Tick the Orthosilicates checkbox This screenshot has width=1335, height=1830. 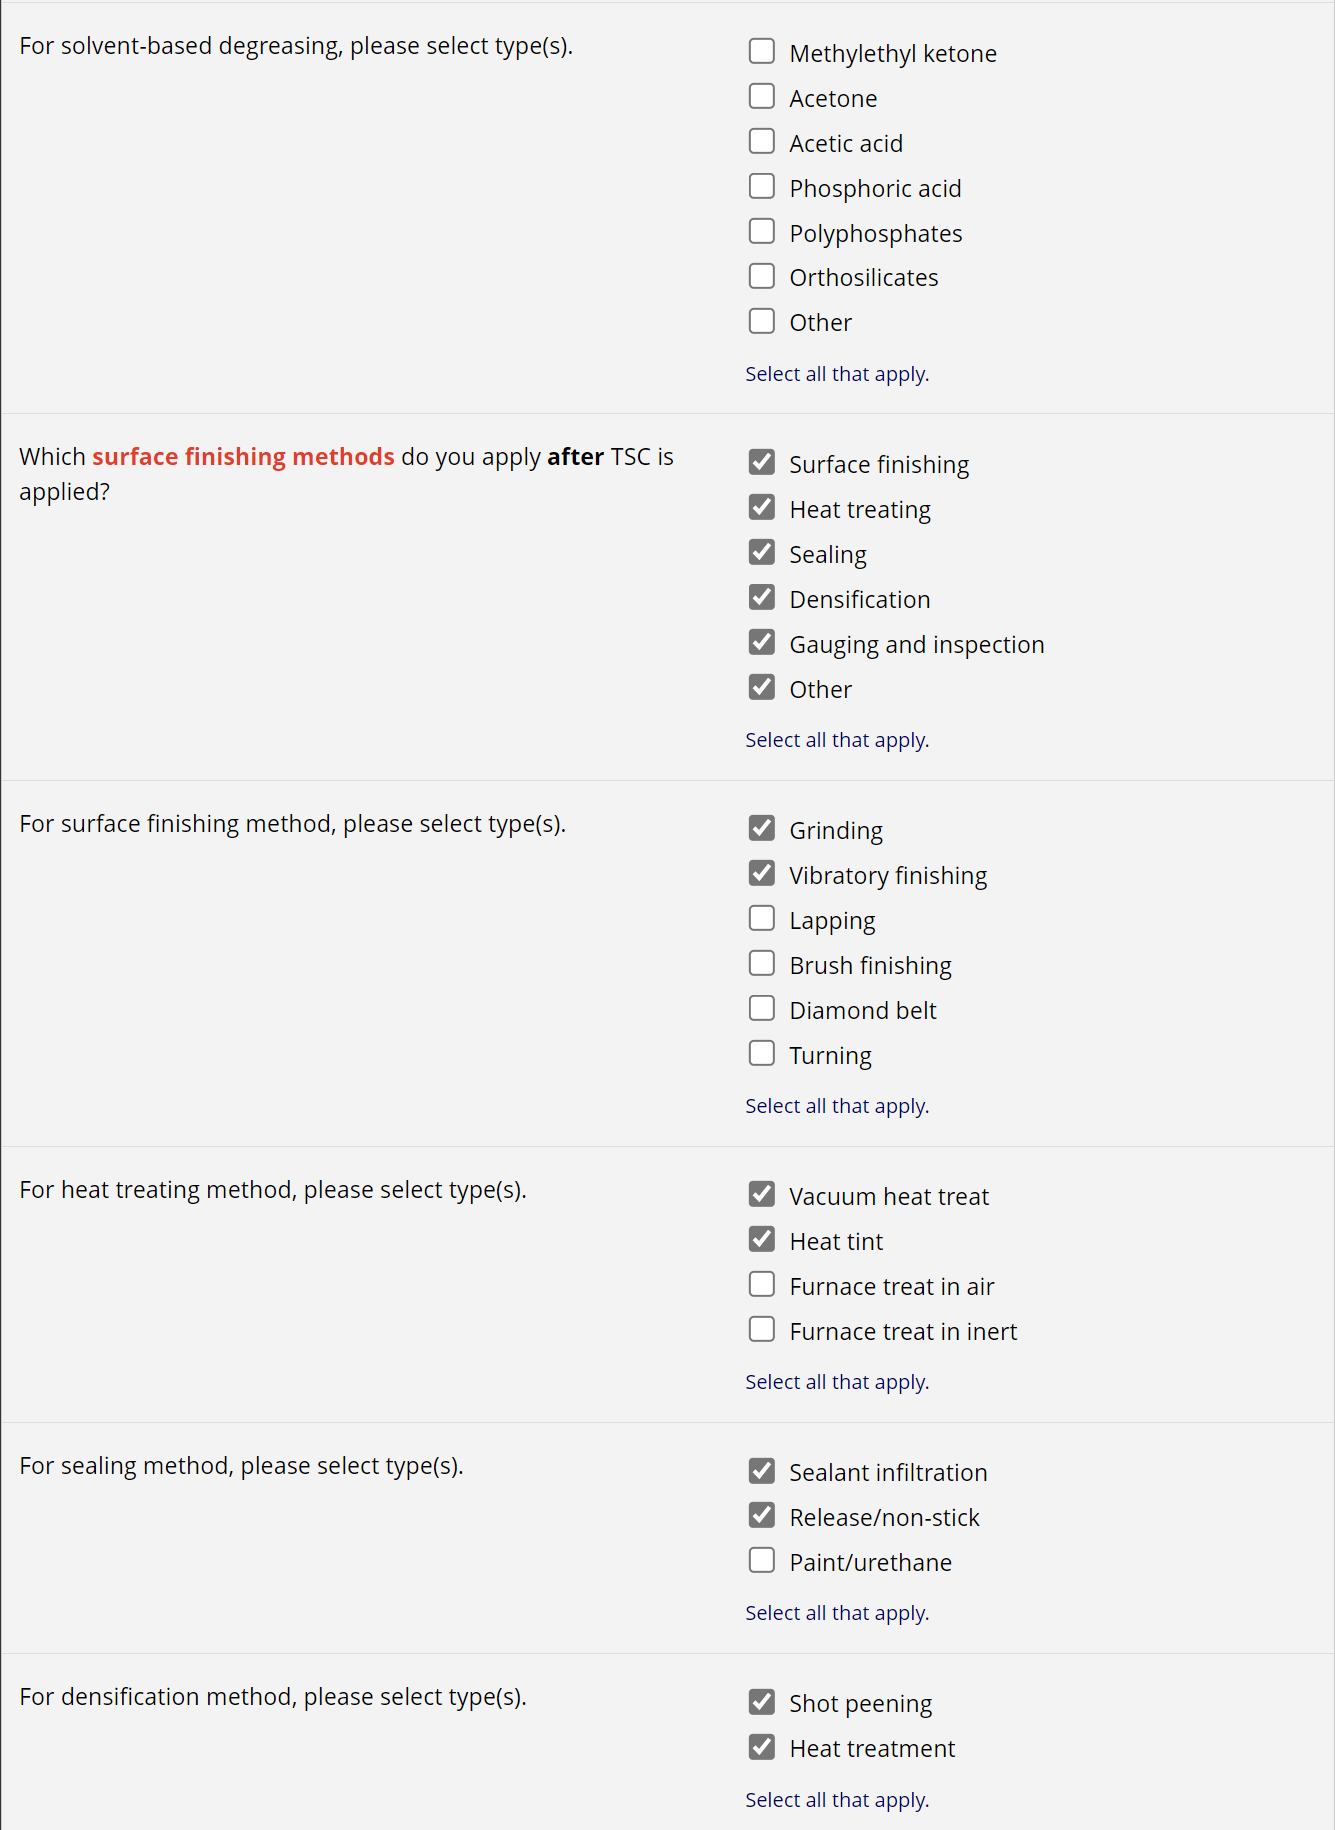point(762,276)
